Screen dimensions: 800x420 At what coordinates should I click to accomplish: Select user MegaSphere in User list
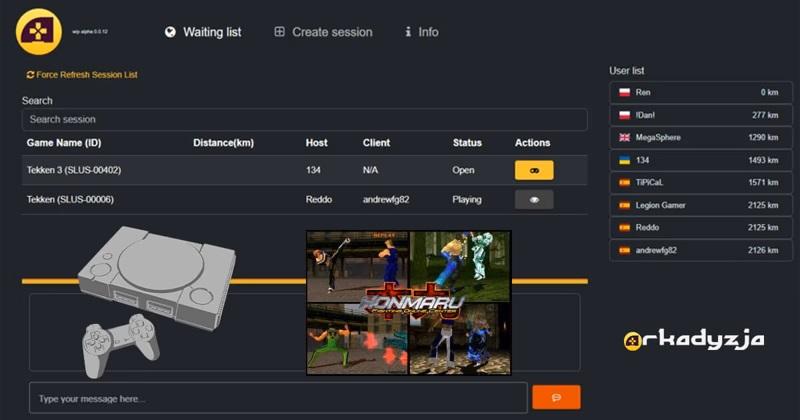701,137
